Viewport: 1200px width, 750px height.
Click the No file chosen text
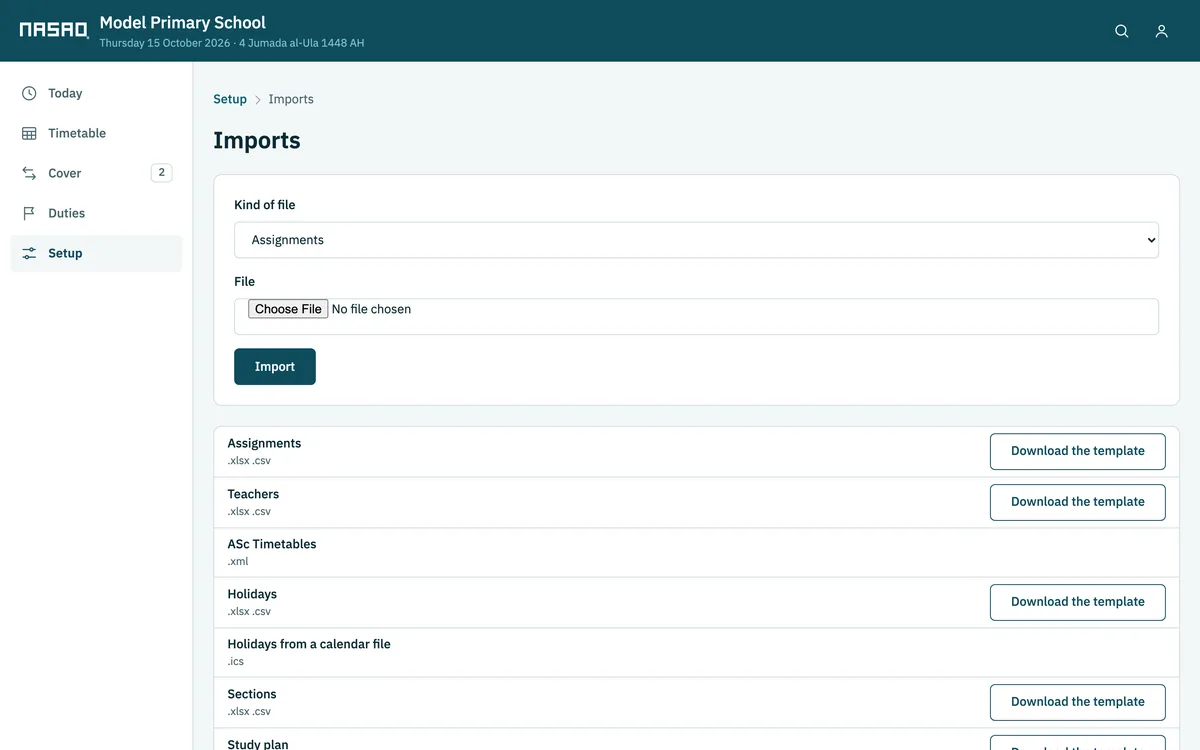pyautogui.click(x=371, y=309)
